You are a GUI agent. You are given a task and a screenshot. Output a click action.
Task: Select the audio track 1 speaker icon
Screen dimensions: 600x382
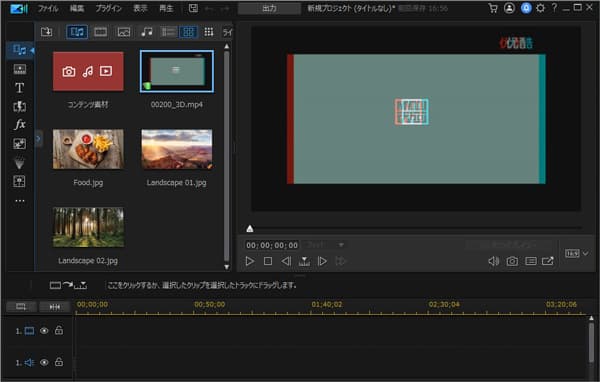tap(29, 362)
